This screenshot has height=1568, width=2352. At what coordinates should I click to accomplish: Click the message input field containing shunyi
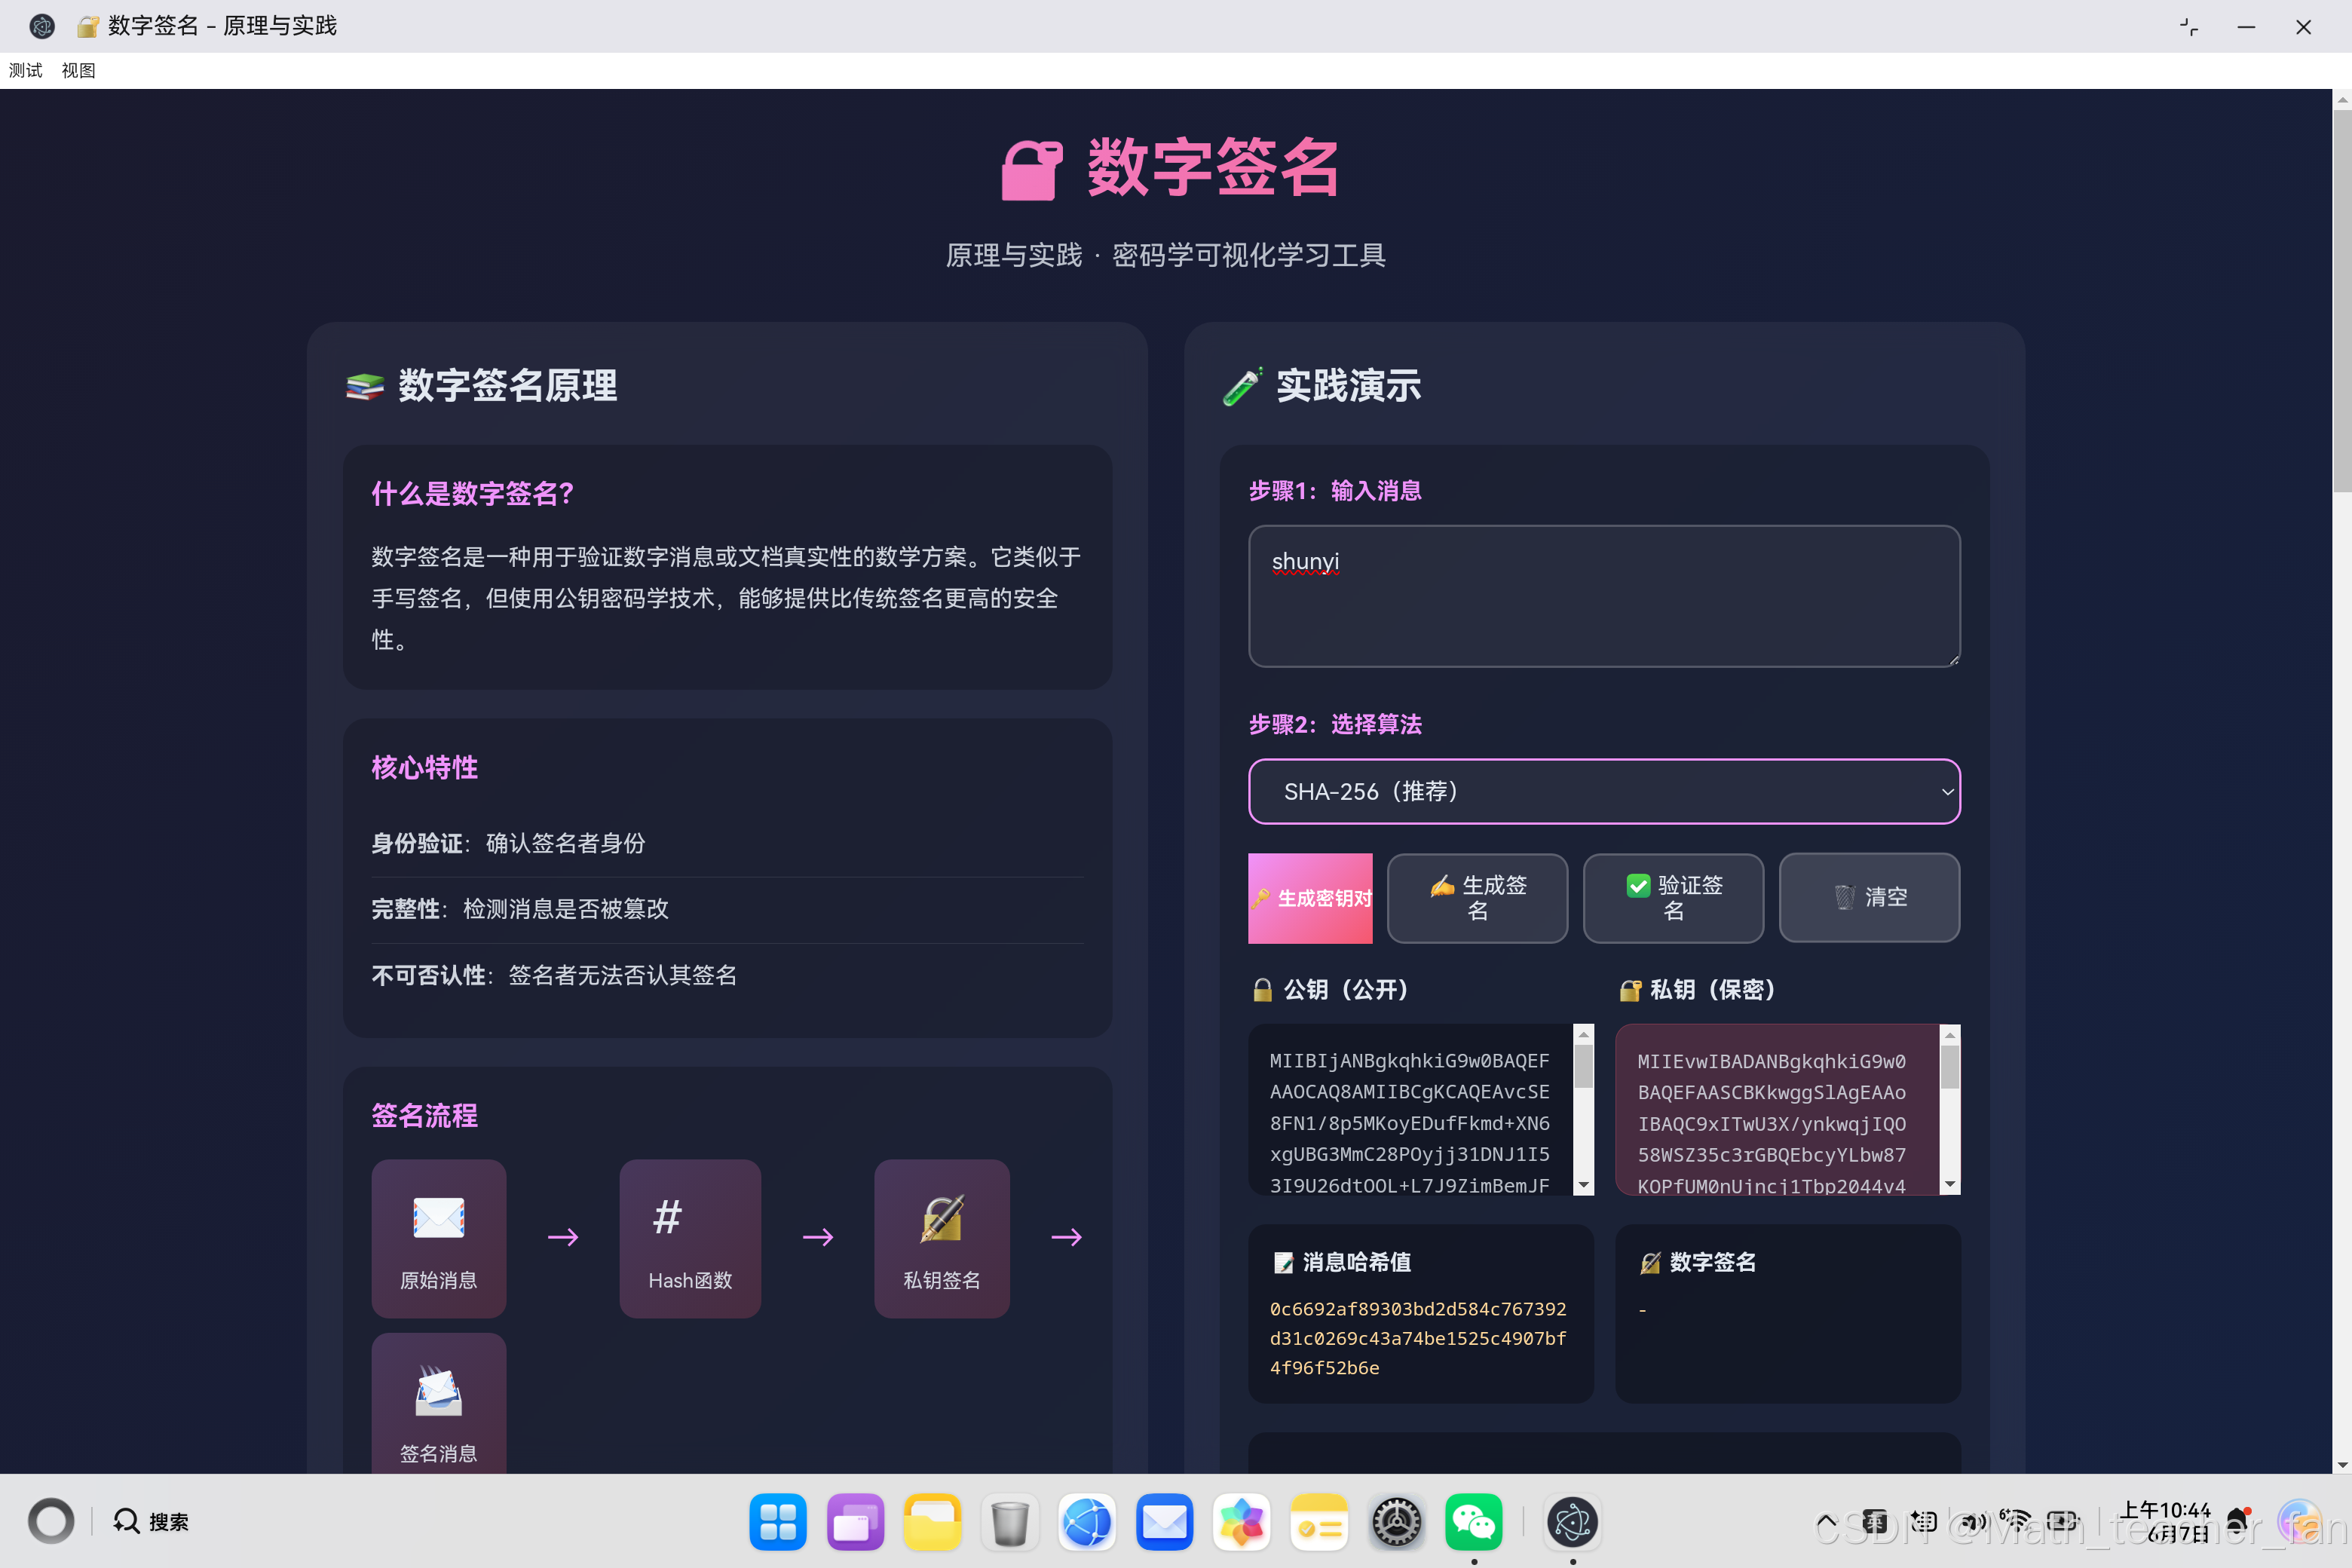click(1604, 596)
